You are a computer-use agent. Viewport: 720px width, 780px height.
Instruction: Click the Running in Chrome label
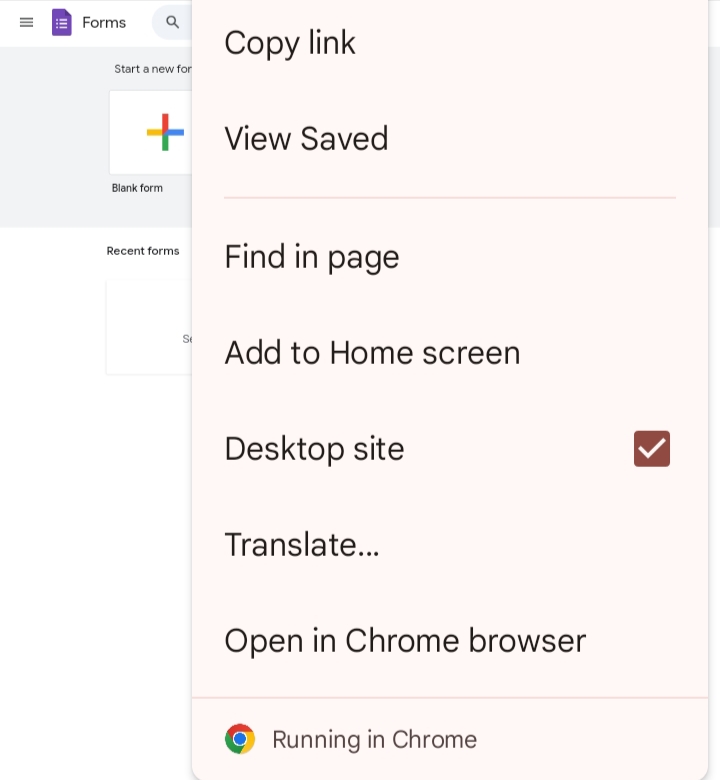tap(374, 739)
